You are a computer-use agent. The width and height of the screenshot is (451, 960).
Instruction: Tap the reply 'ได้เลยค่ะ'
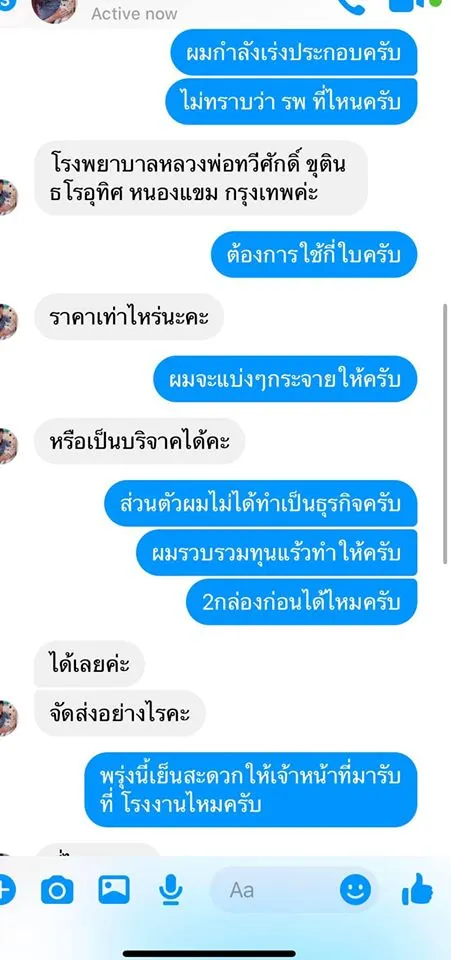point(89,664)
